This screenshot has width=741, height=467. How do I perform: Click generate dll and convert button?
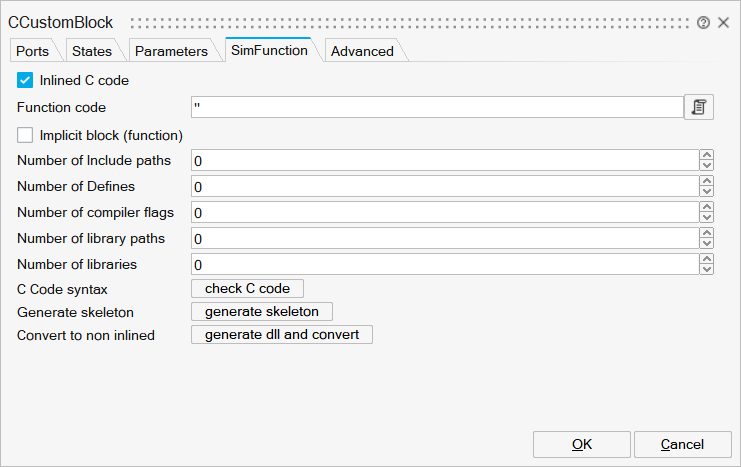pos(281,334)
